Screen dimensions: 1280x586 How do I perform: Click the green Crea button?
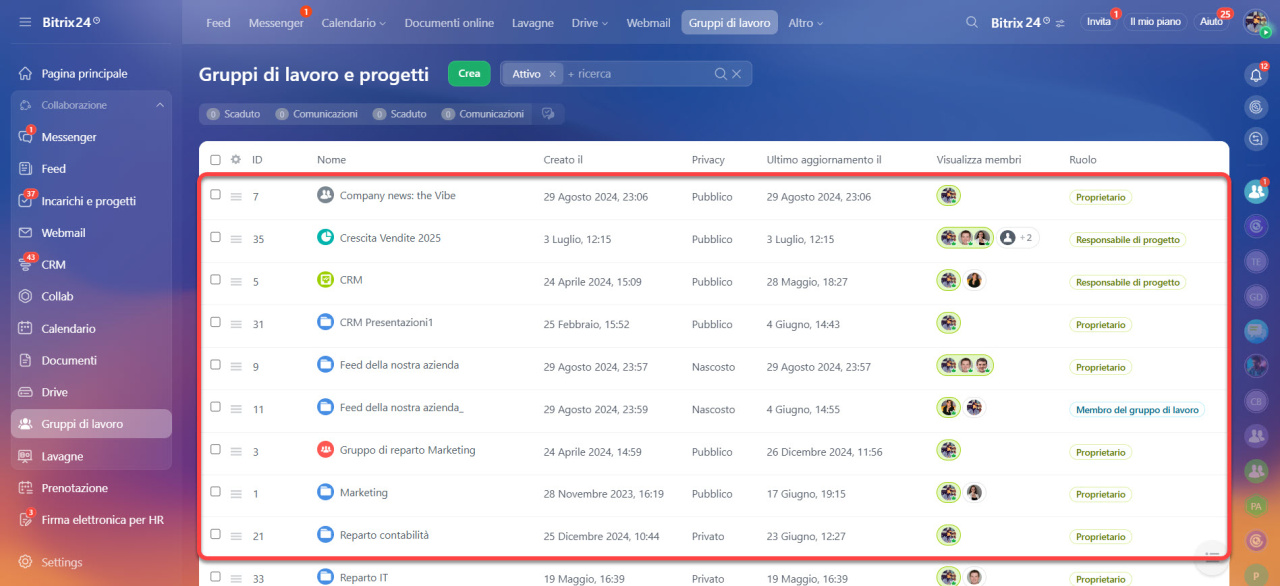pyautogui.click(x=469, y=74)
